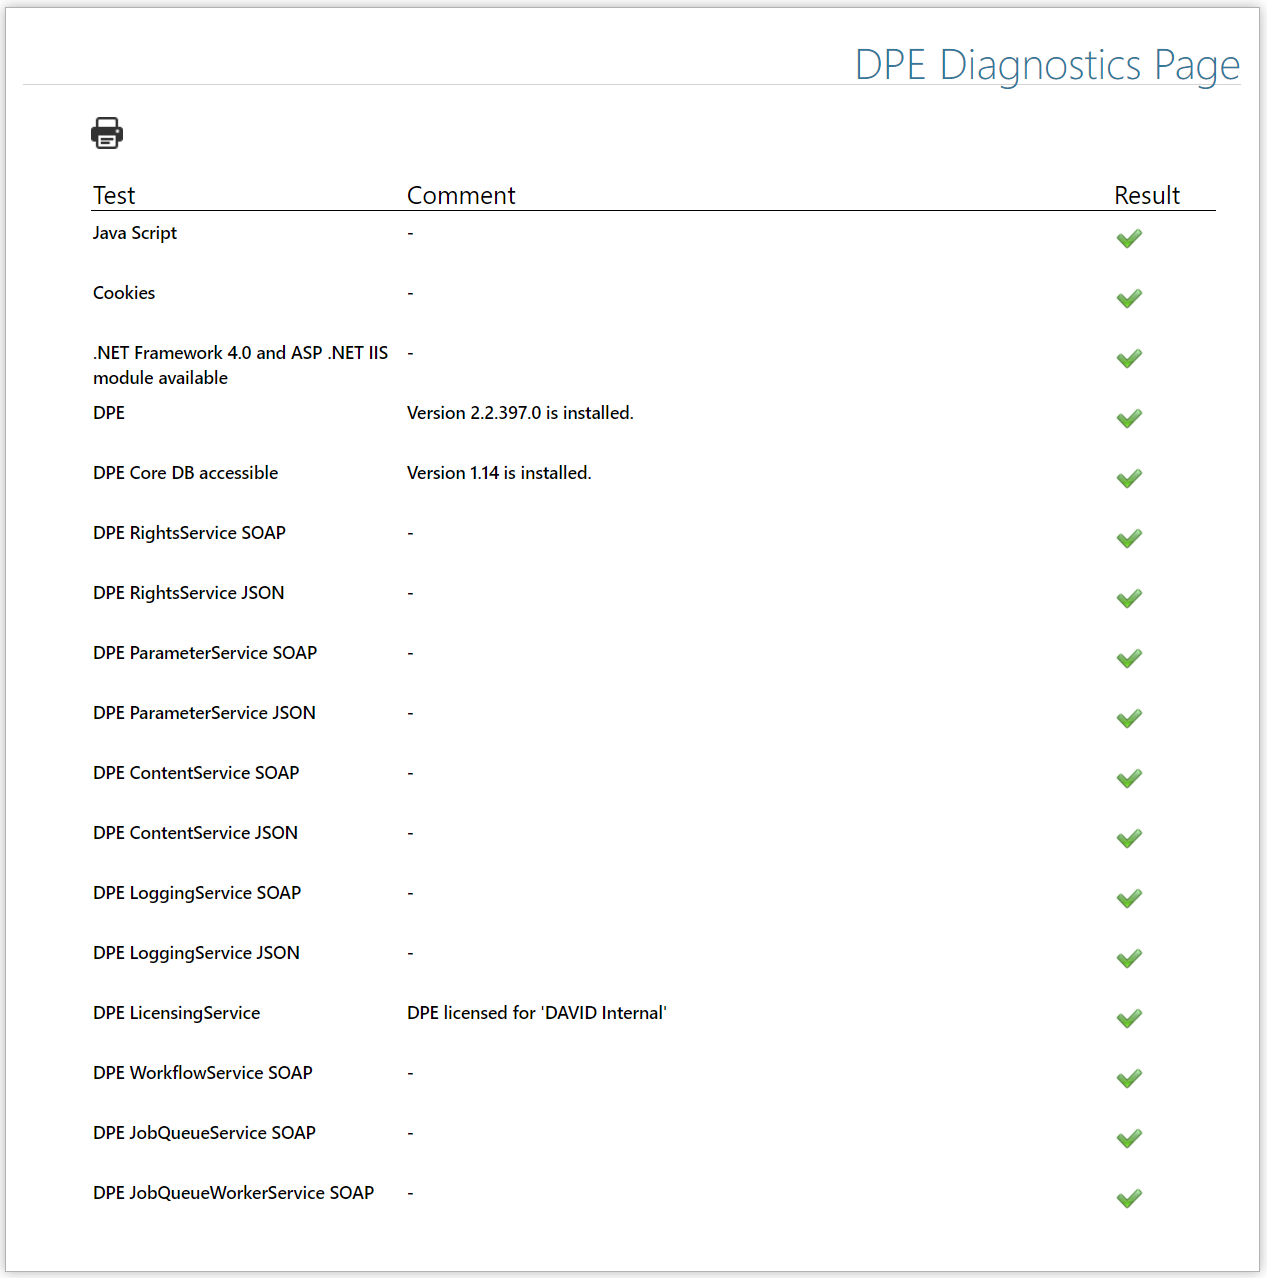Click the DPE ParameterService SOAP test name
This screenshot has width=1267, height=1278.
(x=205, y=653)
